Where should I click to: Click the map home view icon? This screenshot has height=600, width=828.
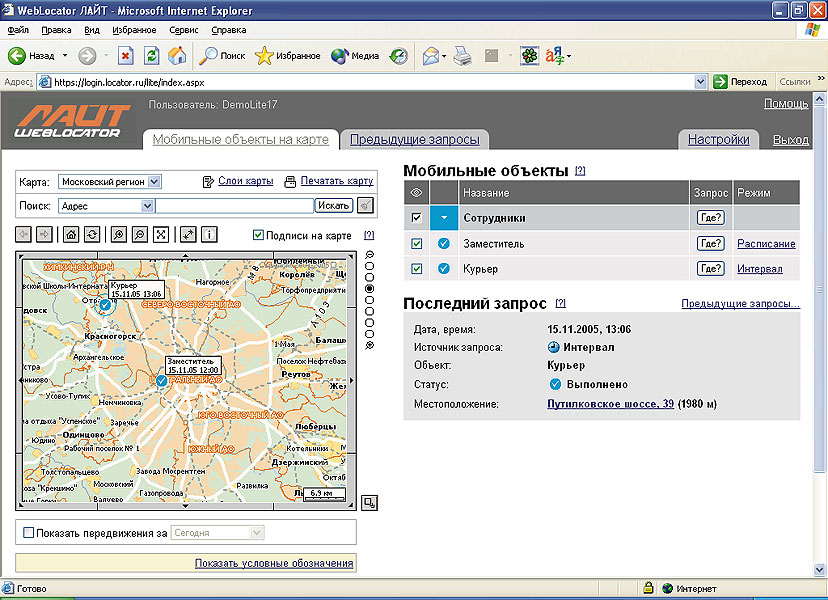(71, 234)
